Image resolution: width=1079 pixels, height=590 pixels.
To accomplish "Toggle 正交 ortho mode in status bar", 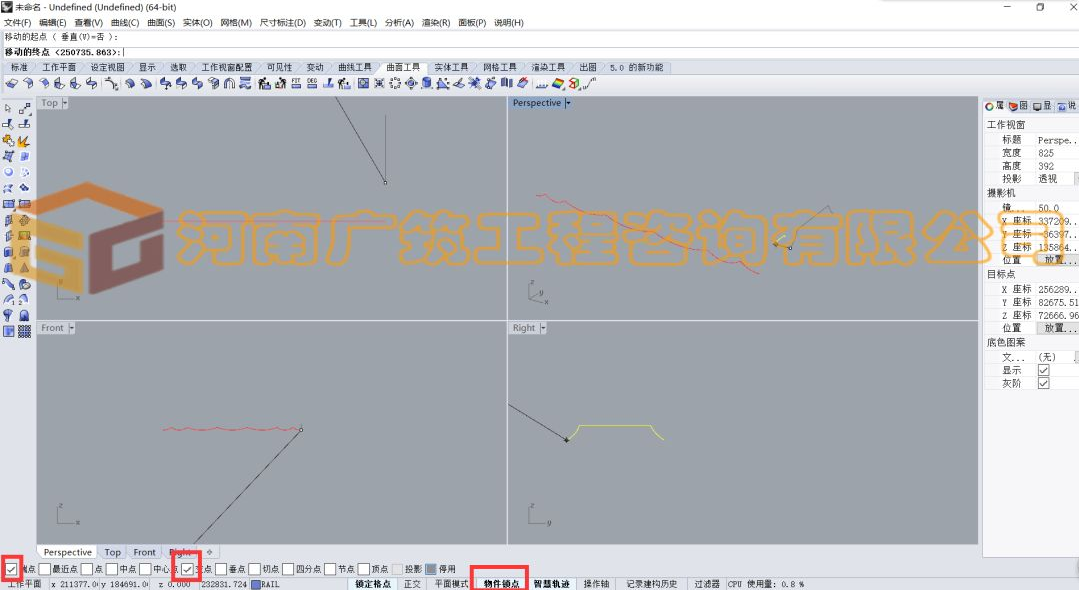I will click(x=412, y=584).
